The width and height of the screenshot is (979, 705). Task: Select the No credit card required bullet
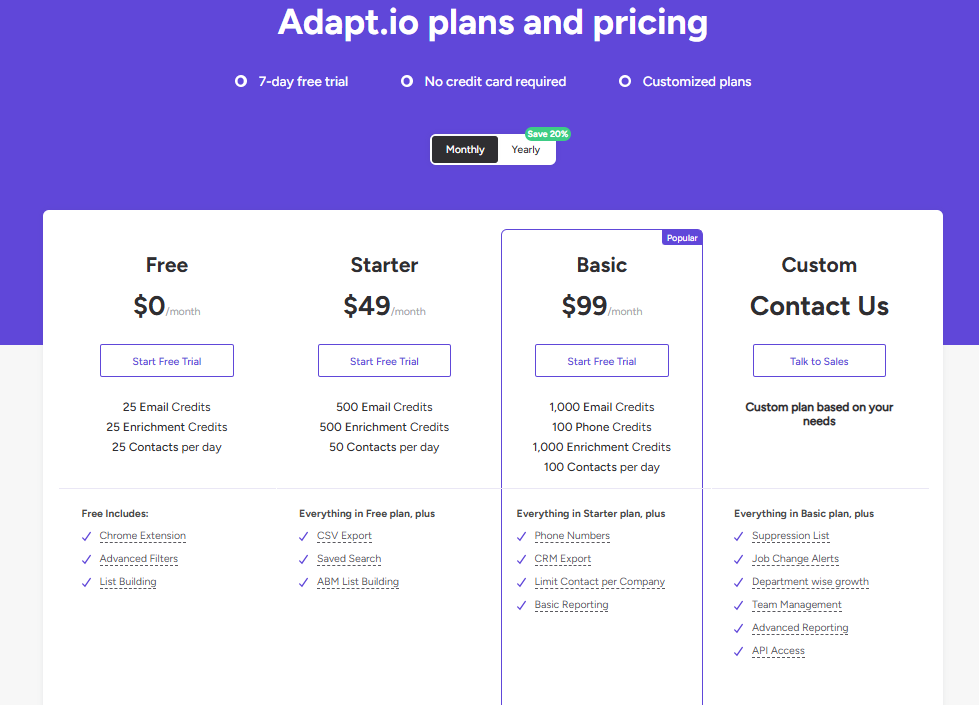[406, 81]
